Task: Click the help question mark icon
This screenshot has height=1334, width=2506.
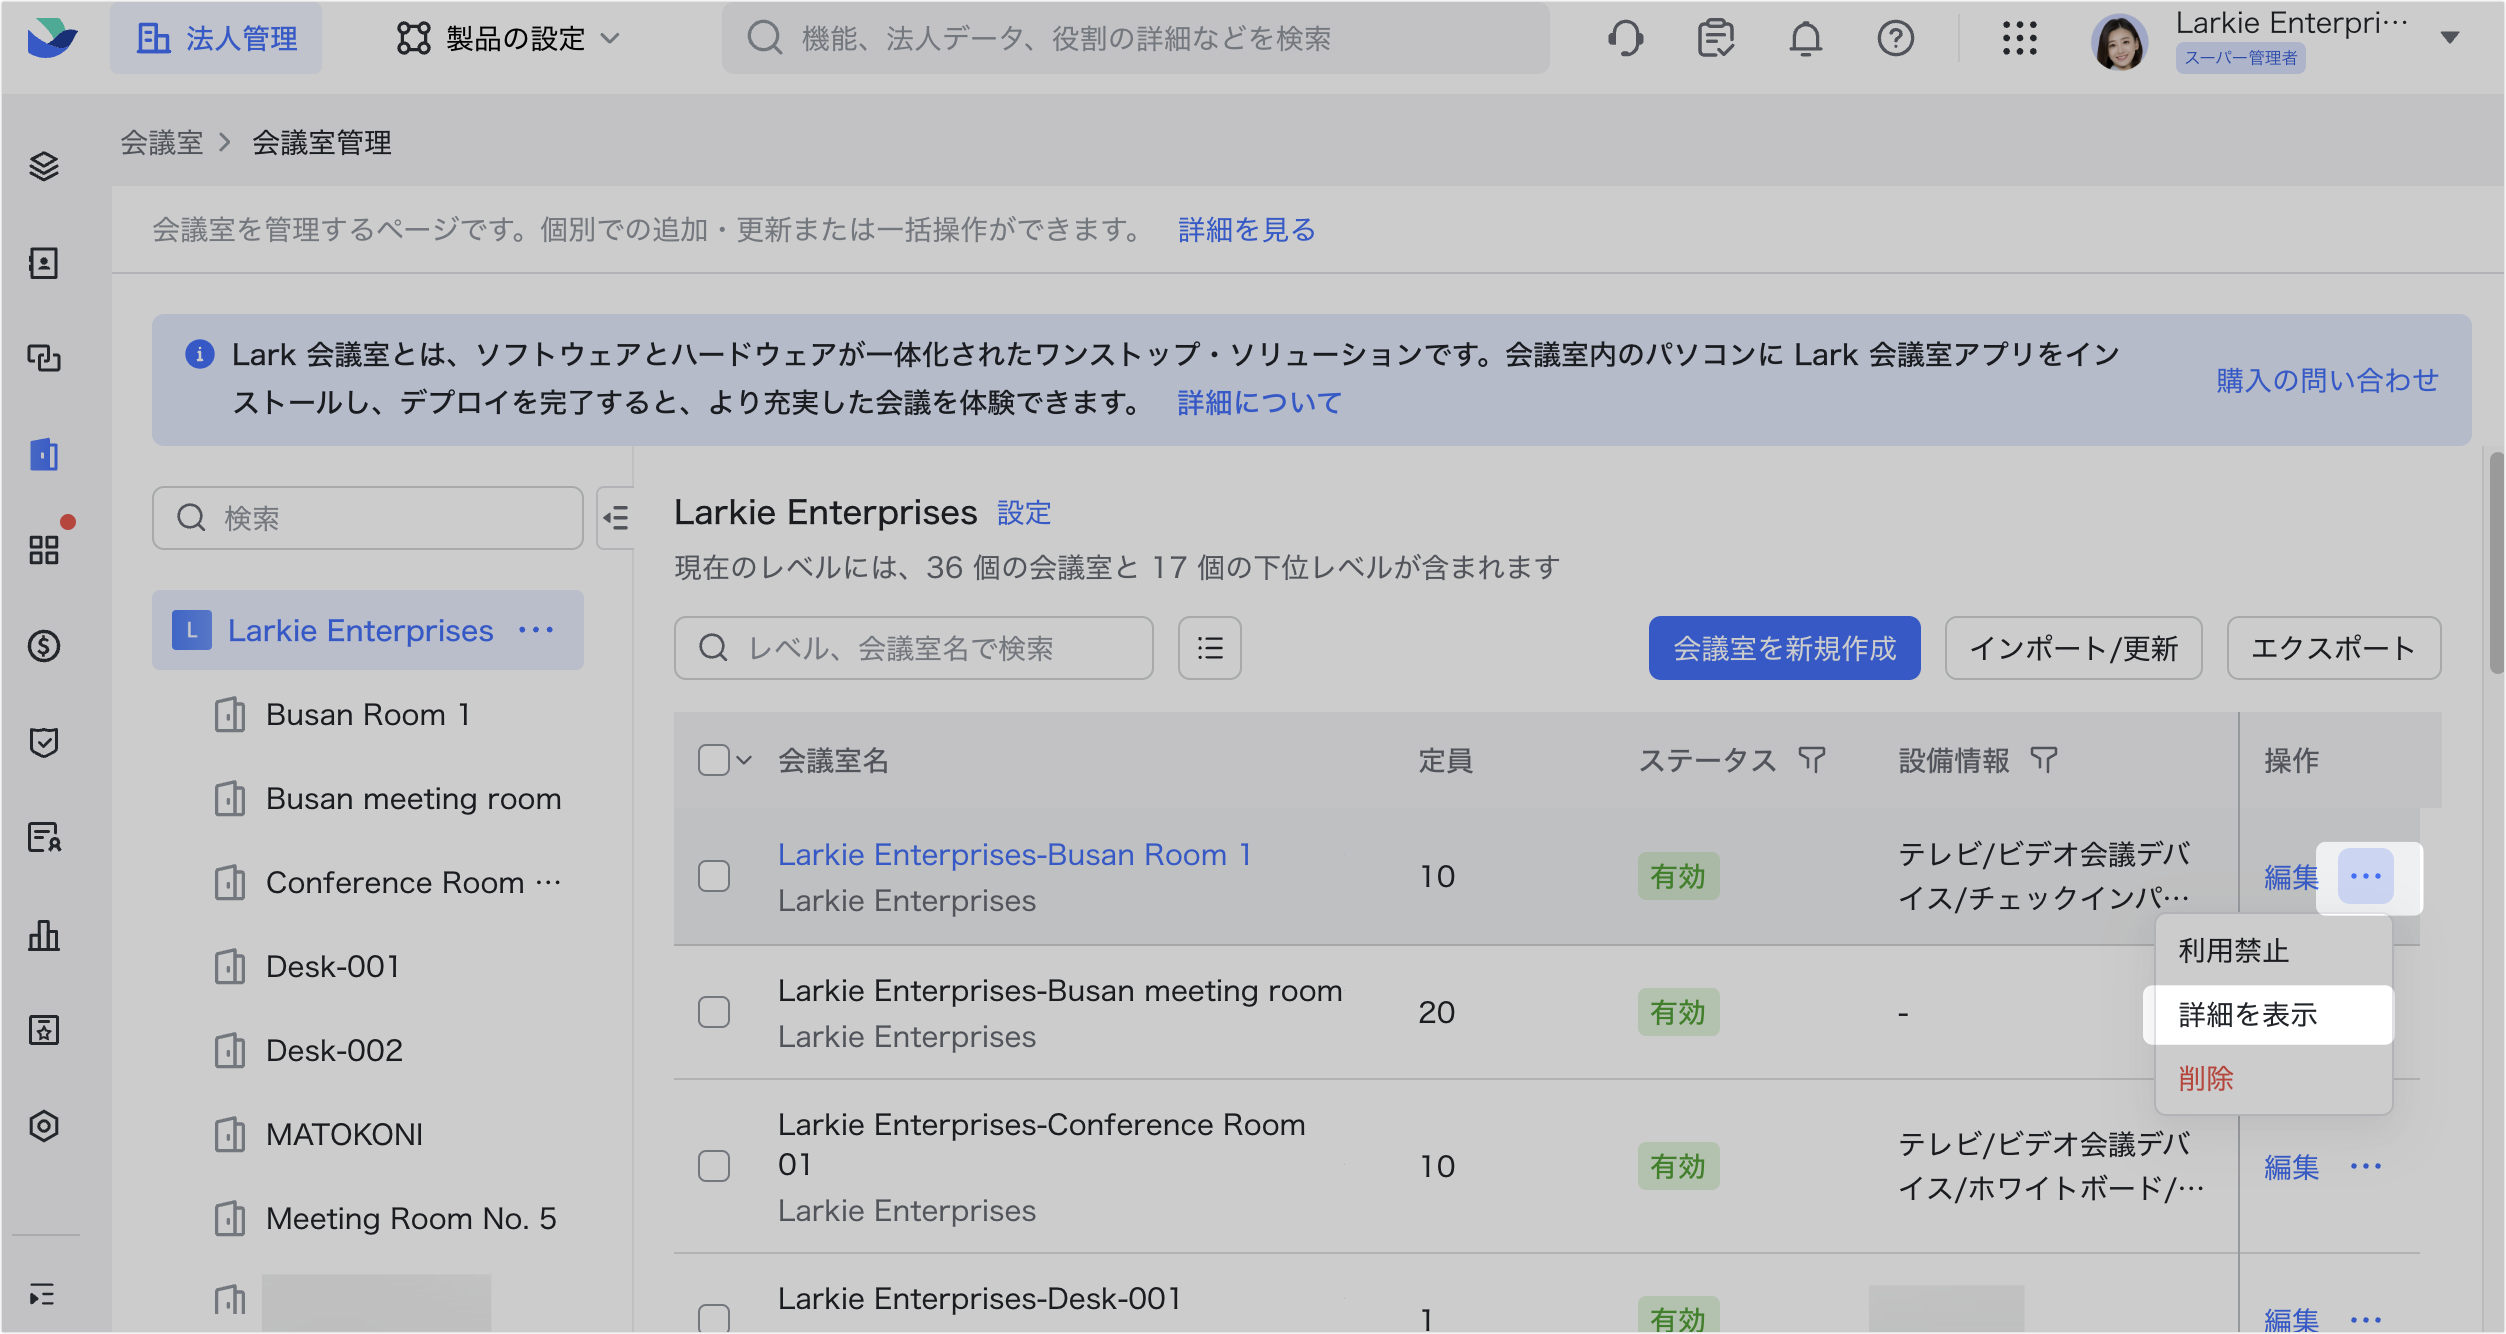Action: coord(1895,38)
